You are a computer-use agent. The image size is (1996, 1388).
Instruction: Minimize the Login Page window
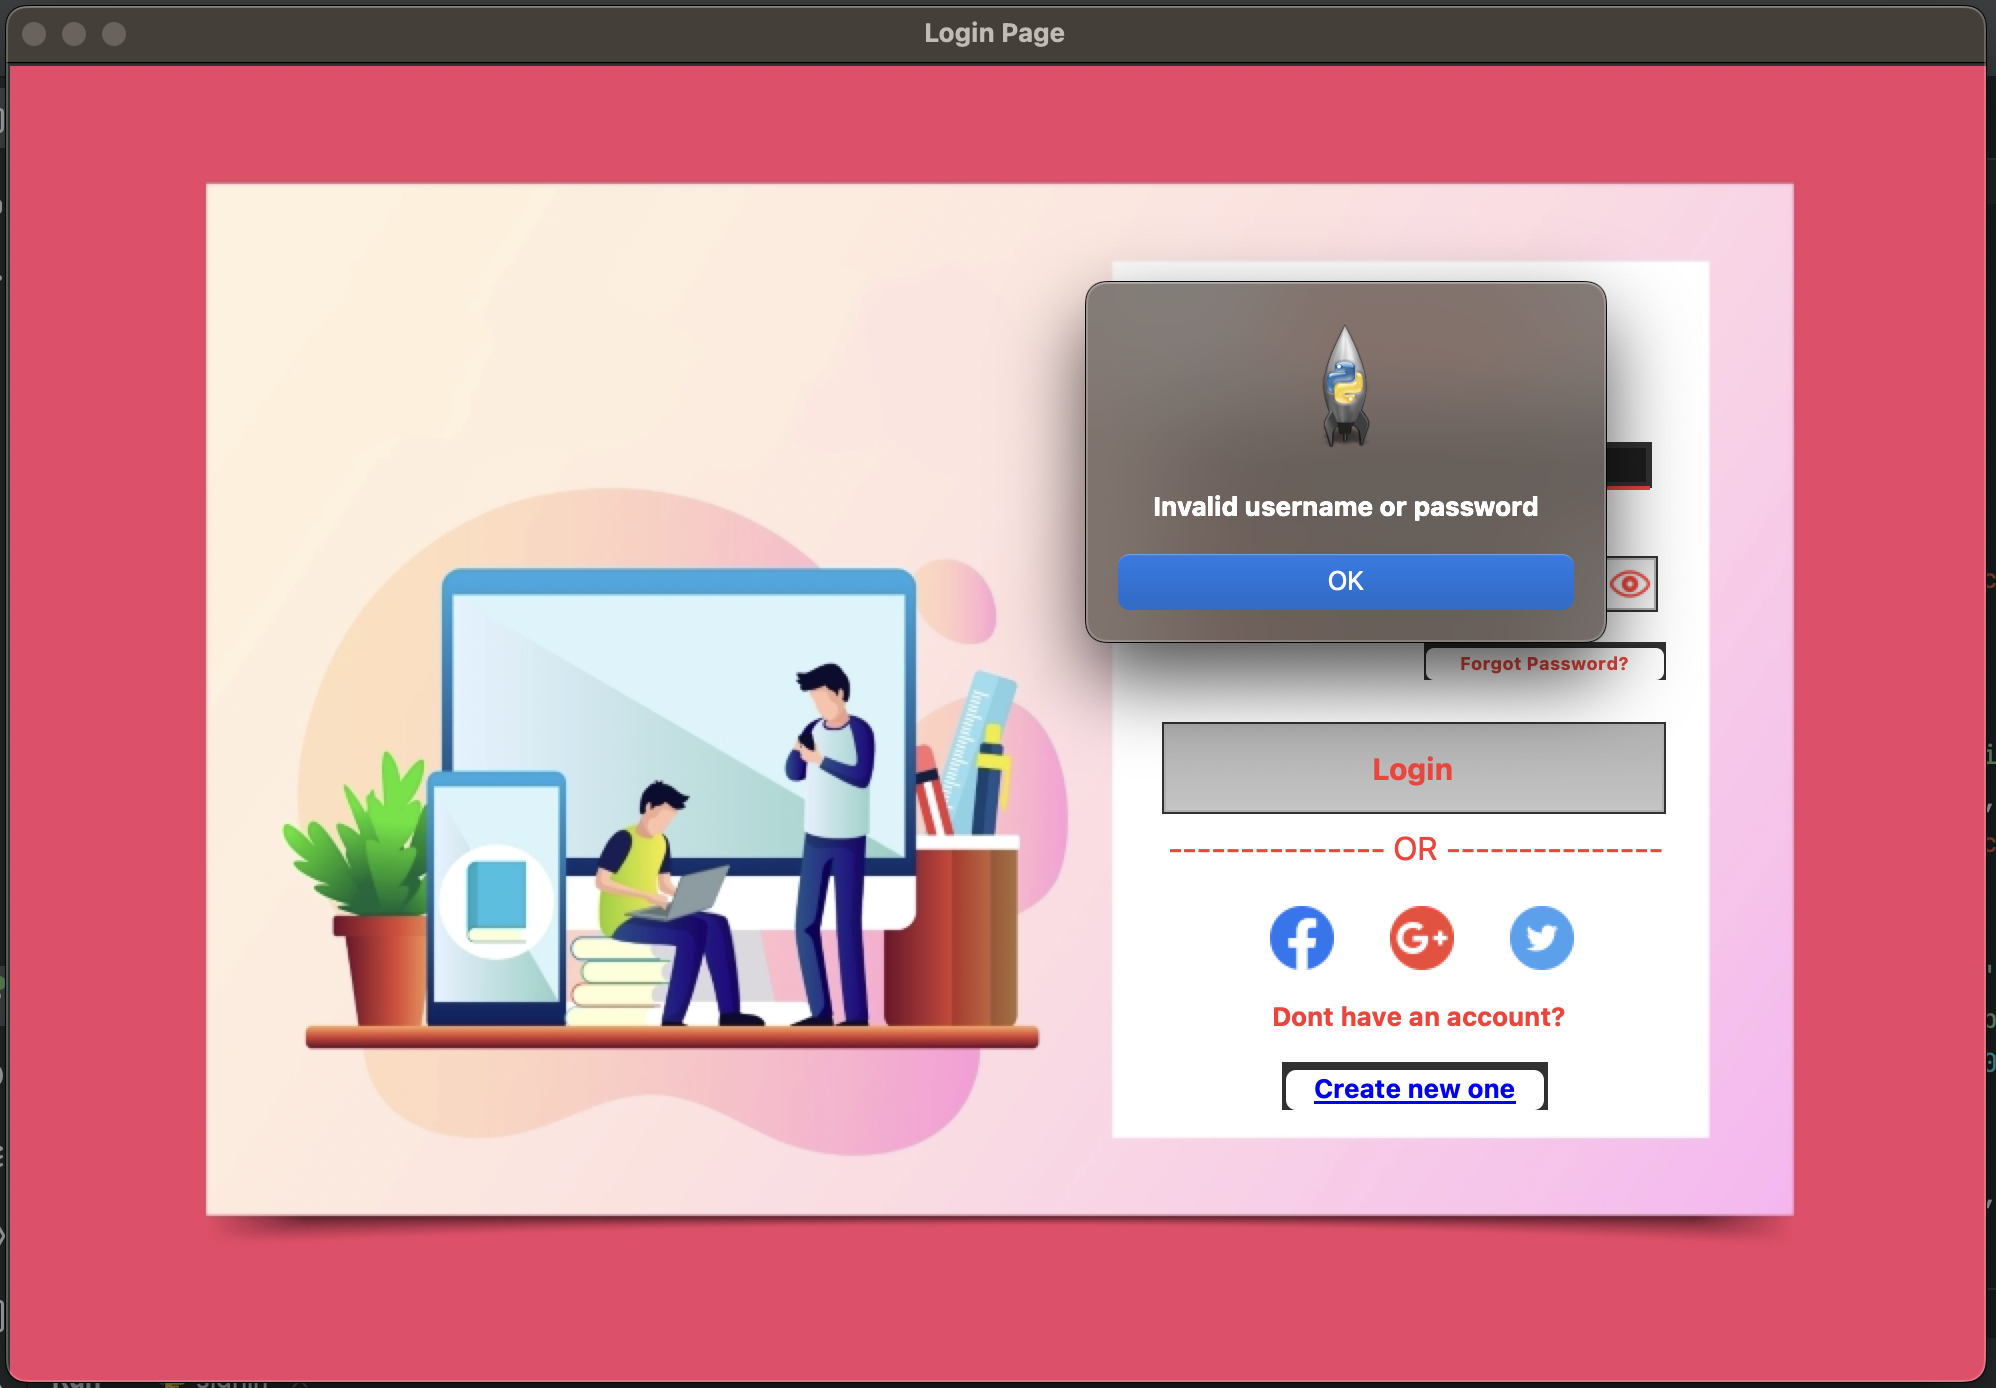[74, 34]
